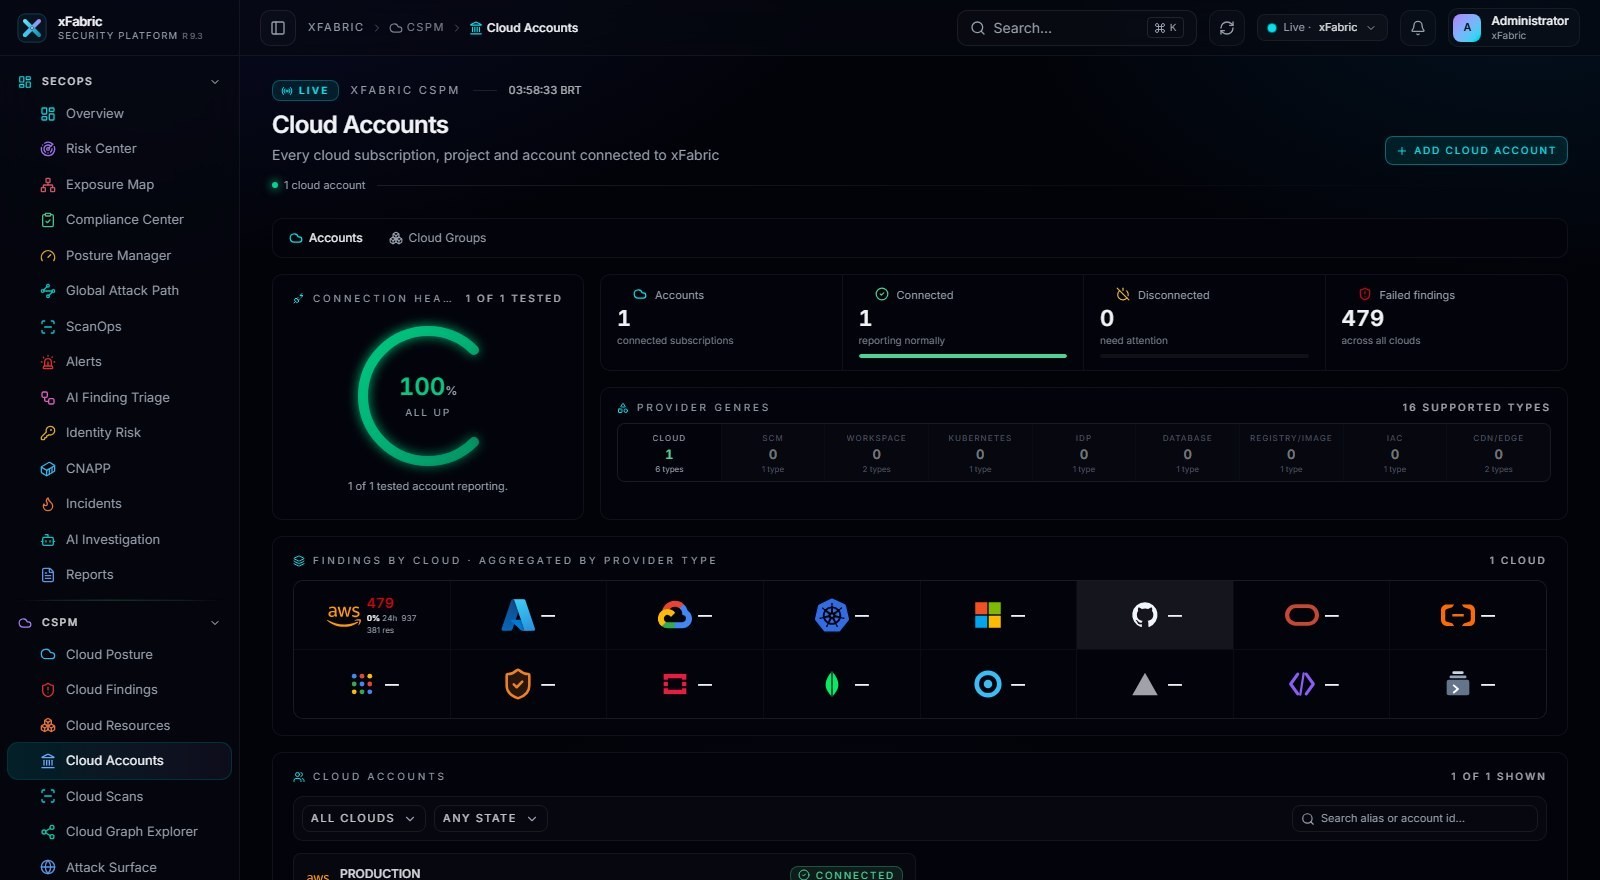Select the Kubernetes provider tile
1600x880 pixels.
click(842, 615)
